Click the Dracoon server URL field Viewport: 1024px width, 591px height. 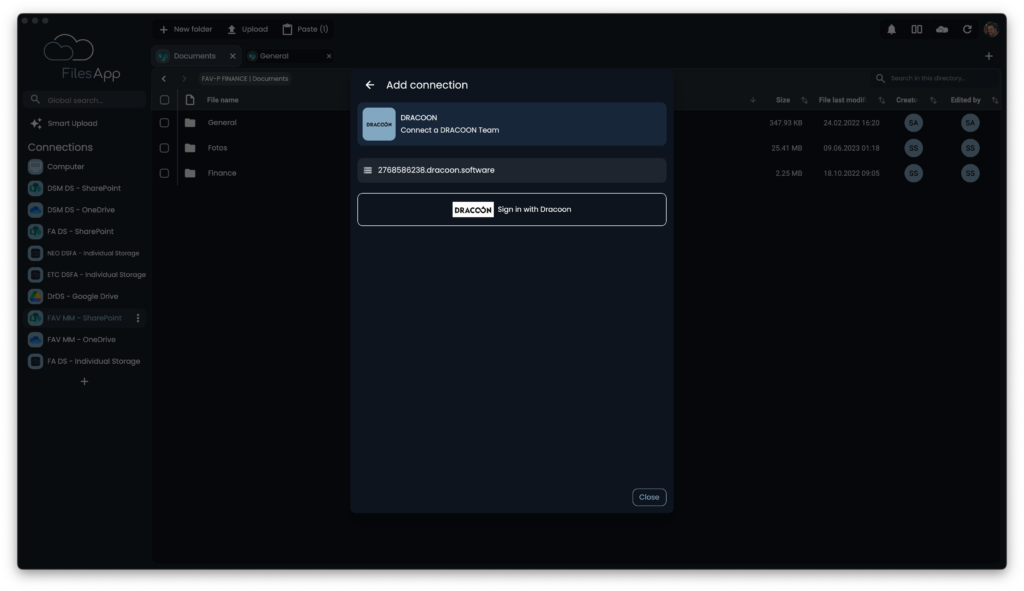point(511,170)
